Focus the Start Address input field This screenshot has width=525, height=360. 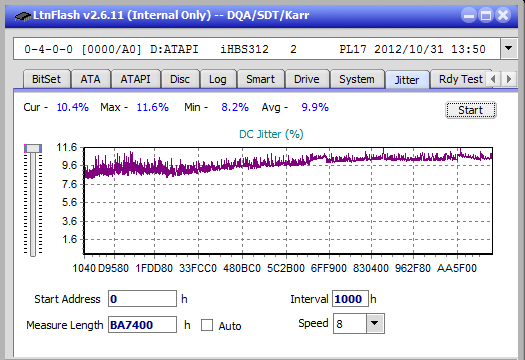tap(142, 299)
